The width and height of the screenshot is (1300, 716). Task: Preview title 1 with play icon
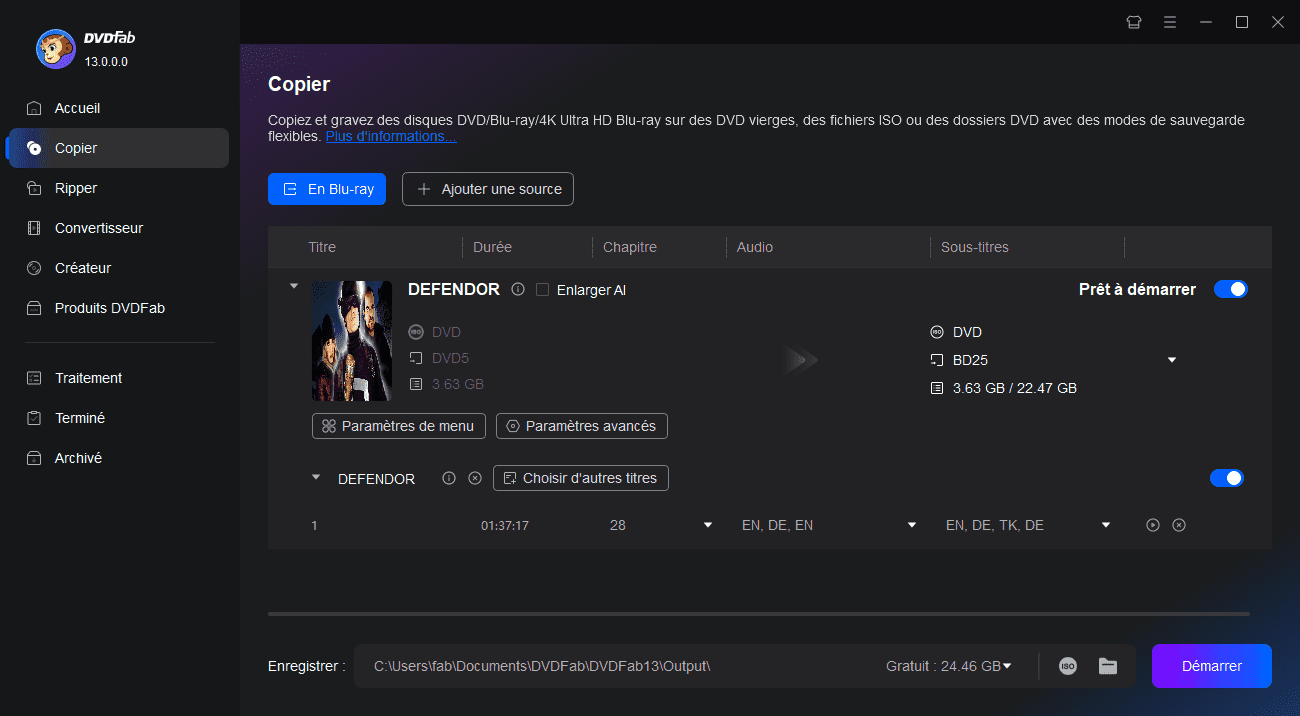point(1153,525)
